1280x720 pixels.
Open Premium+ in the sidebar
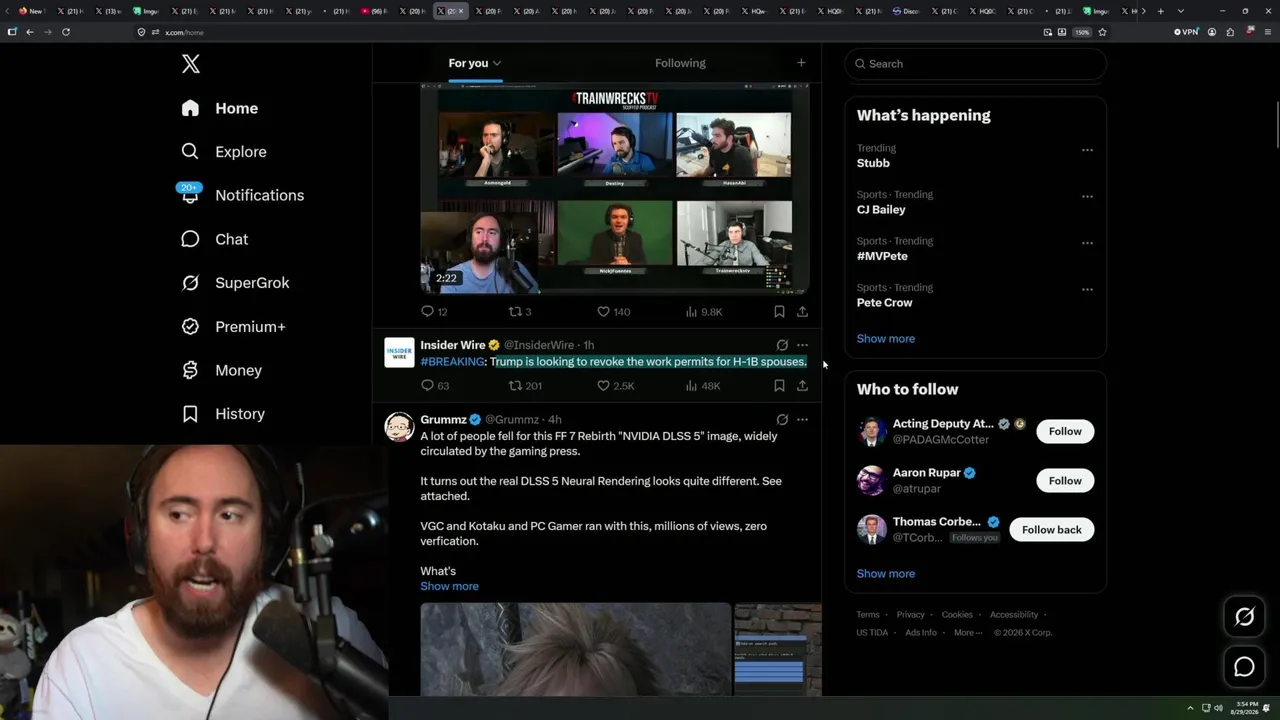(x=233, y=327)
